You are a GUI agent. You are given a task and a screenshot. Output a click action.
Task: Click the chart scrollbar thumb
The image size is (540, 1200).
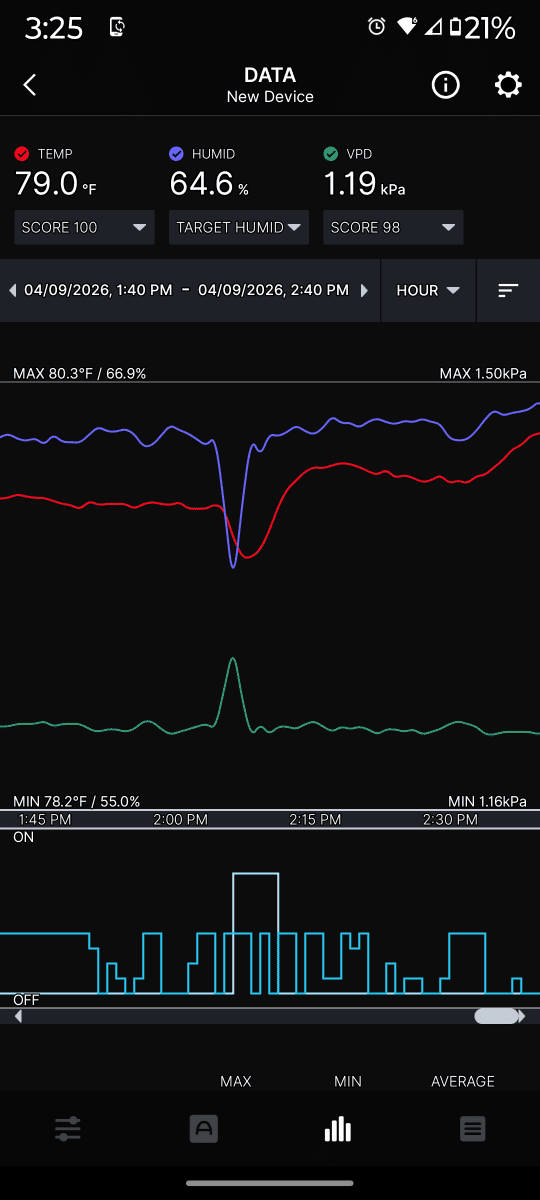pyautogui.click(x=496, y=1016)
